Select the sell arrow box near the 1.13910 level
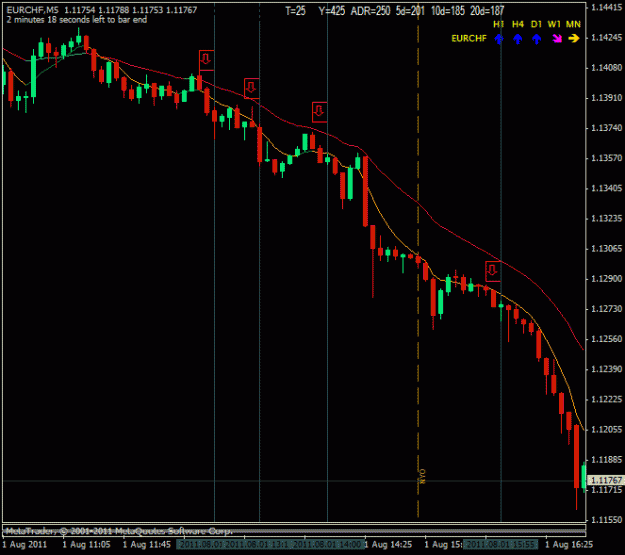The height and width of the screenshot is (555, 625). (252, 89)
